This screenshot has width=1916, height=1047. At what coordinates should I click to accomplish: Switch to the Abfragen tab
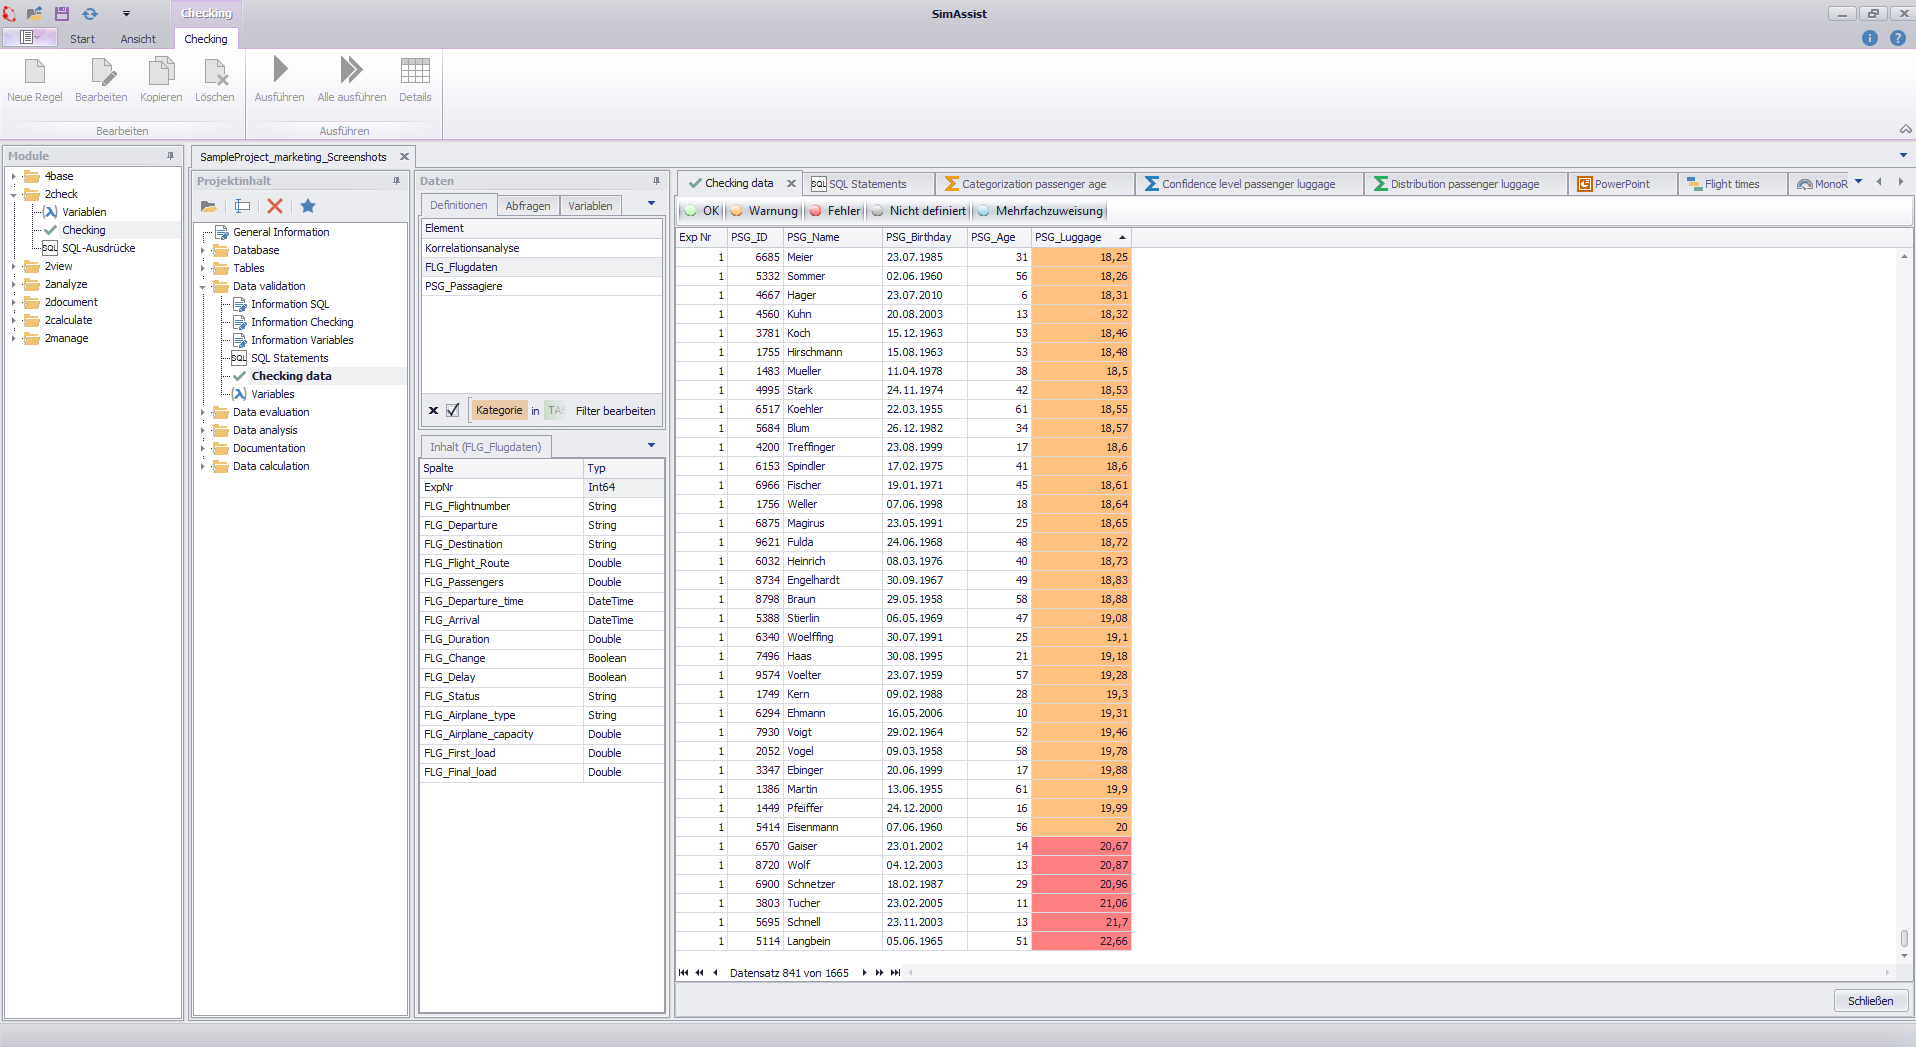pos(527,206)
